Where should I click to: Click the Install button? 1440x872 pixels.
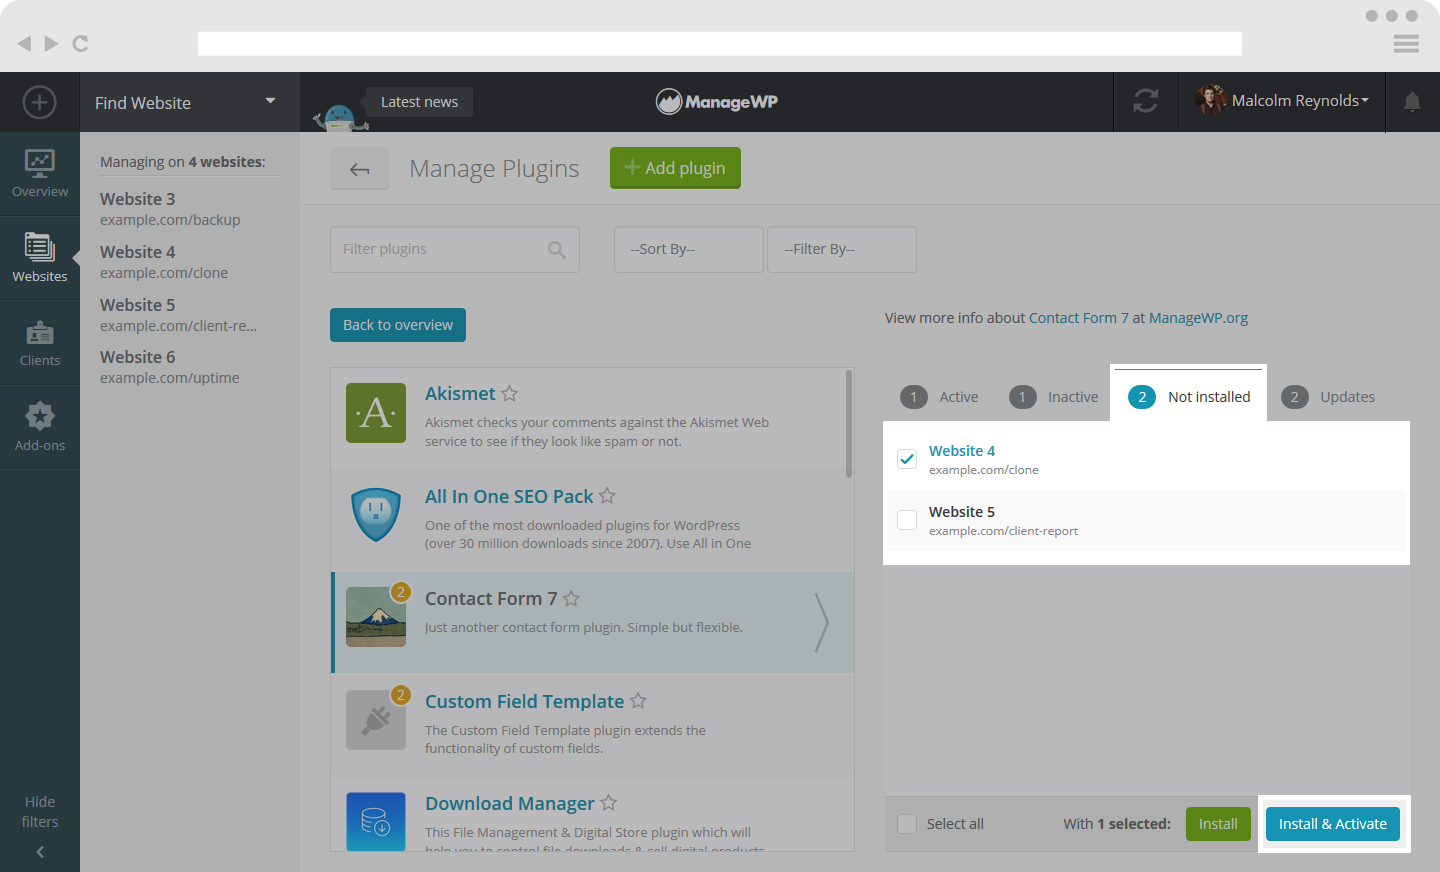(1218, 824)
